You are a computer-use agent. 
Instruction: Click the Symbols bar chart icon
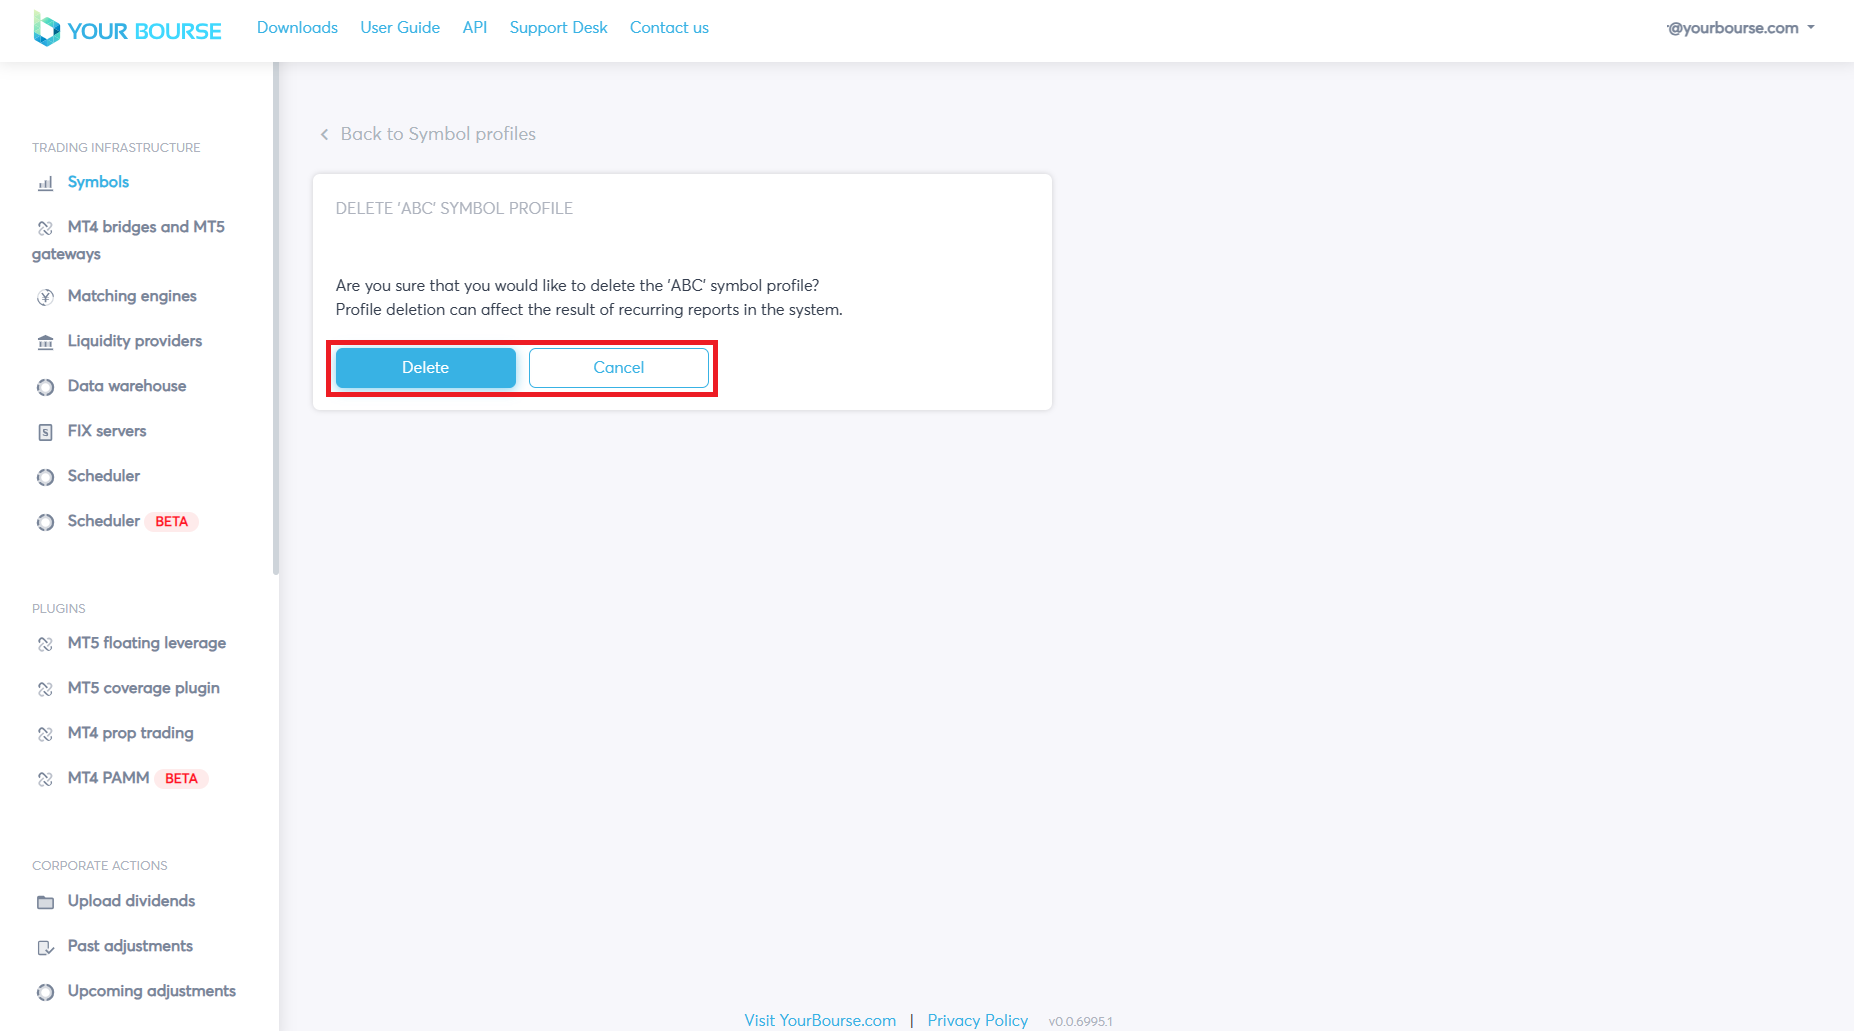pos(45,183)
